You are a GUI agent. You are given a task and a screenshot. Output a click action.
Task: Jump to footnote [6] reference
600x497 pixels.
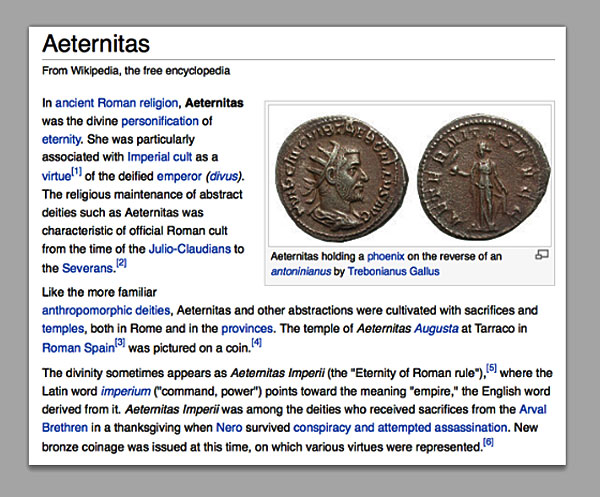pyautogui.click(x=488, y=442)
